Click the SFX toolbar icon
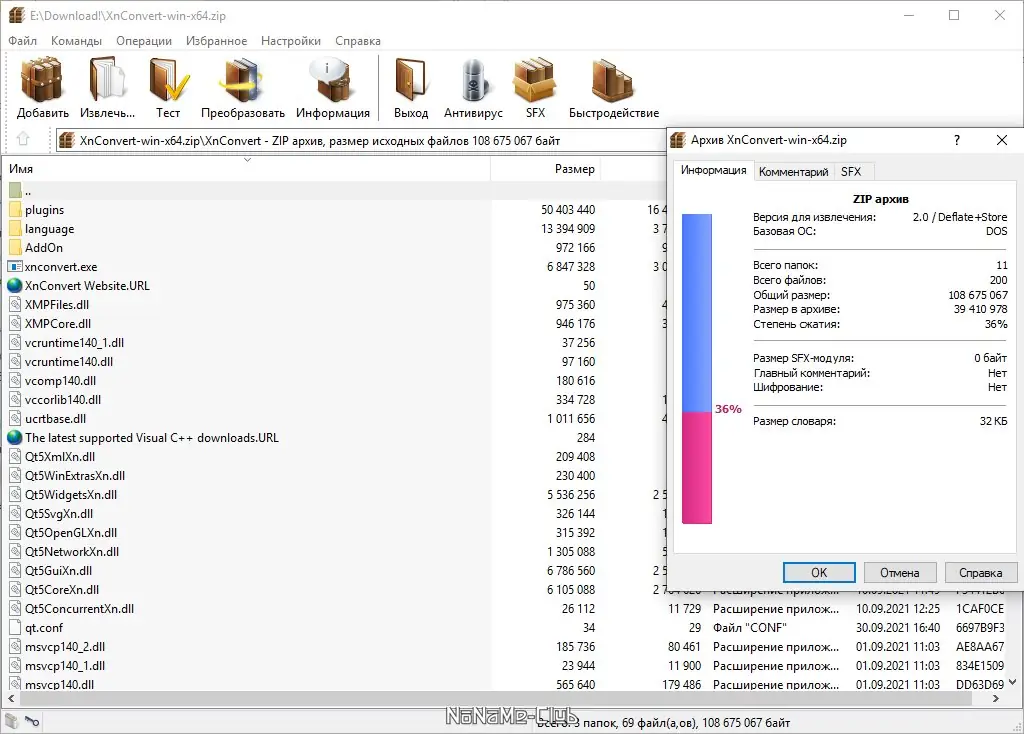 tap(535, 79)
